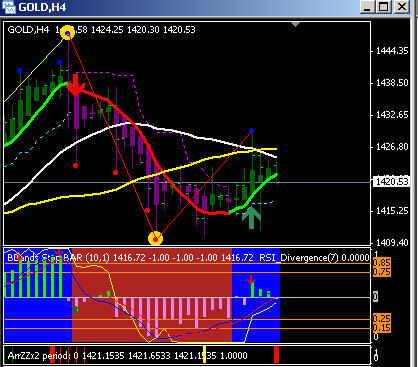
Task: Maximize the GOLD,H4 chart window
Action: (384, 7)
